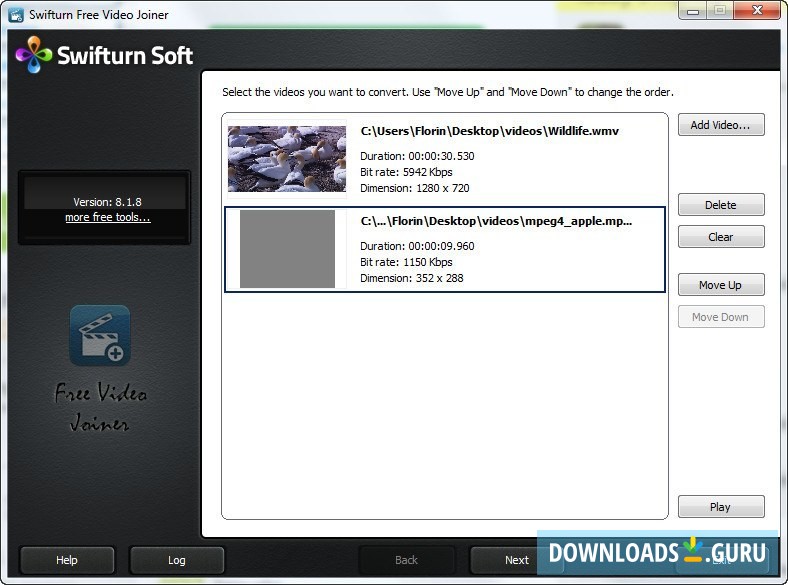Image resolution: width=788 pixels, height=585 pixels.
Task: Click the Version: 8.1.8 label
Action: [x=108, y=202]
